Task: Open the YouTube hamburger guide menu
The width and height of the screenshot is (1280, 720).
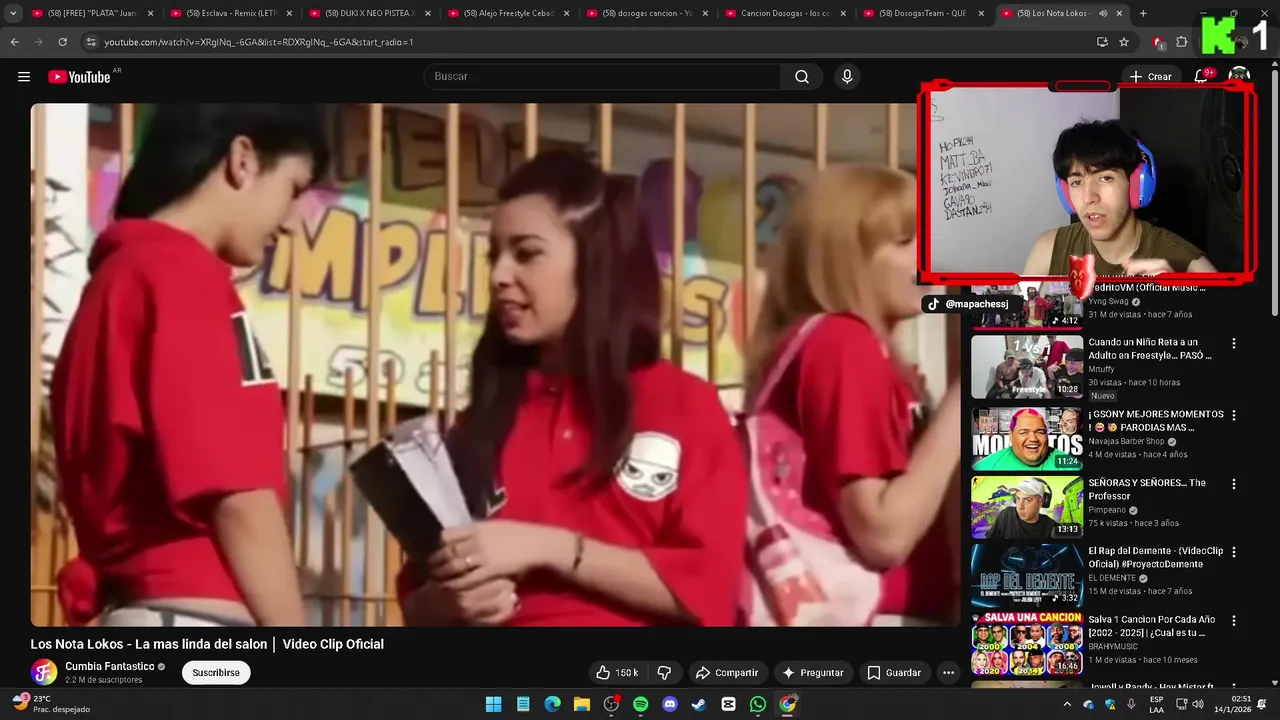Action: click(x=24, y=77)
